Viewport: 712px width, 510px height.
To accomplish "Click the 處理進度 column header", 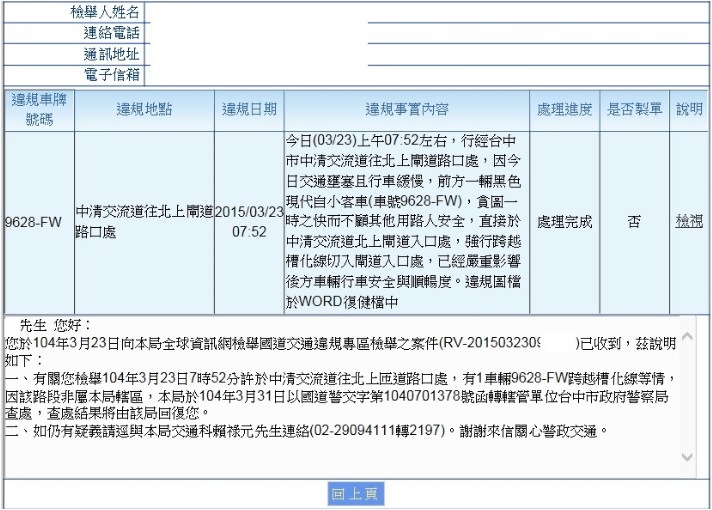I will point(564,110).
